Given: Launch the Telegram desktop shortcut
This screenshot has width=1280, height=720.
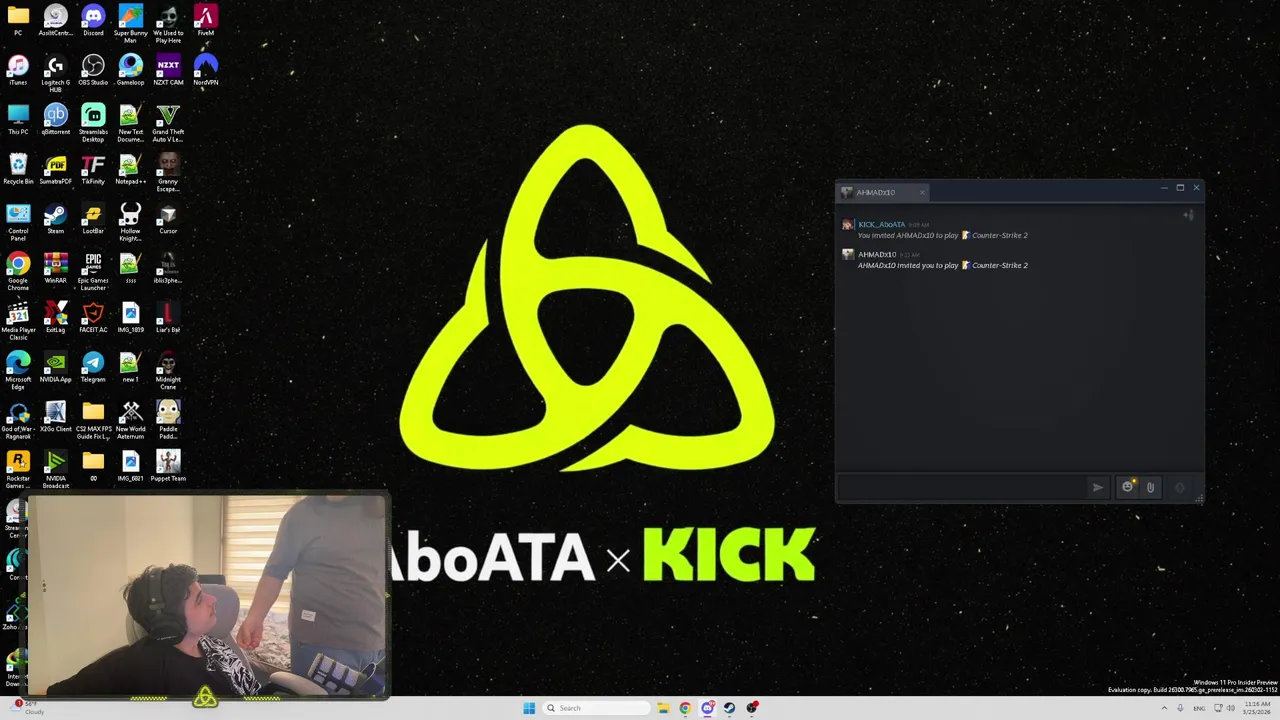Looking at the screenshot, I should [x=93, y=366].
